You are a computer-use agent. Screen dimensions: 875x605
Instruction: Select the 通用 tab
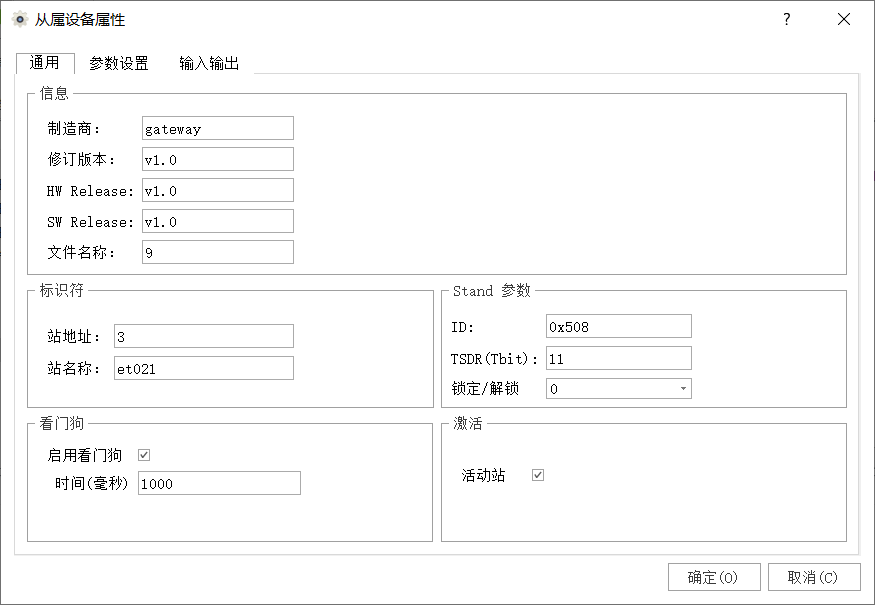45,63
